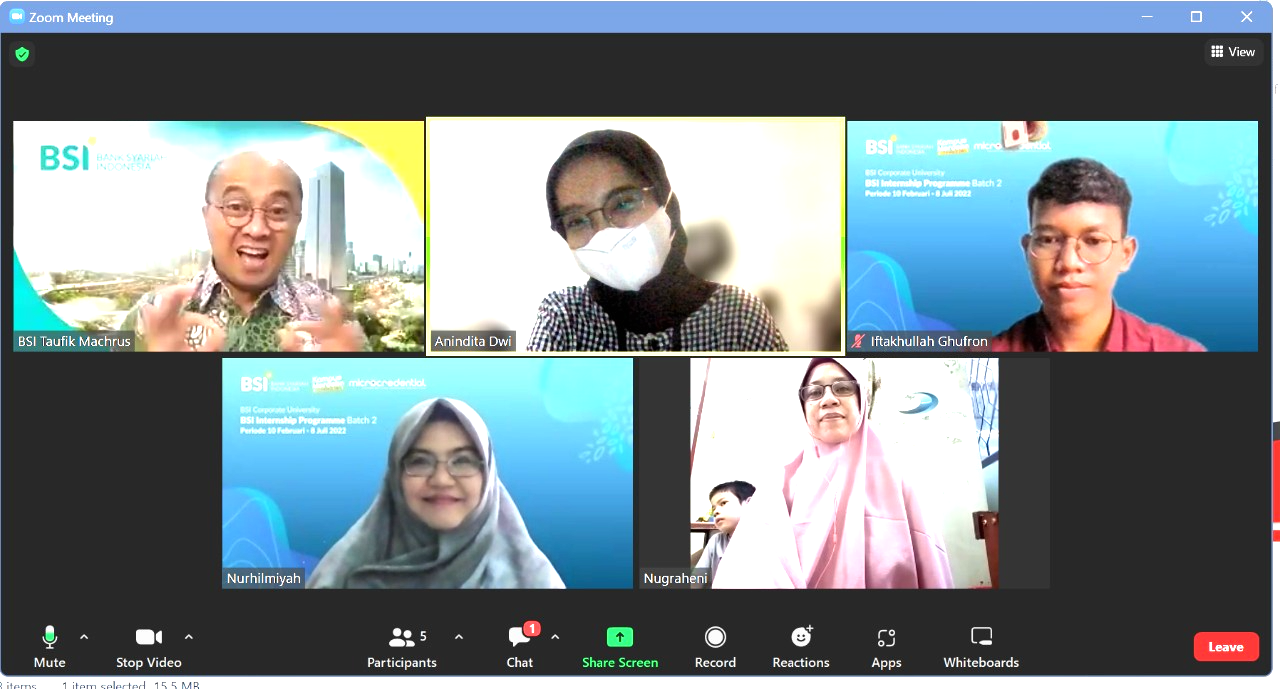This screenshot has width=1280, height=689.
Task: Click the red Leave button
Action: click(1225, 647)
